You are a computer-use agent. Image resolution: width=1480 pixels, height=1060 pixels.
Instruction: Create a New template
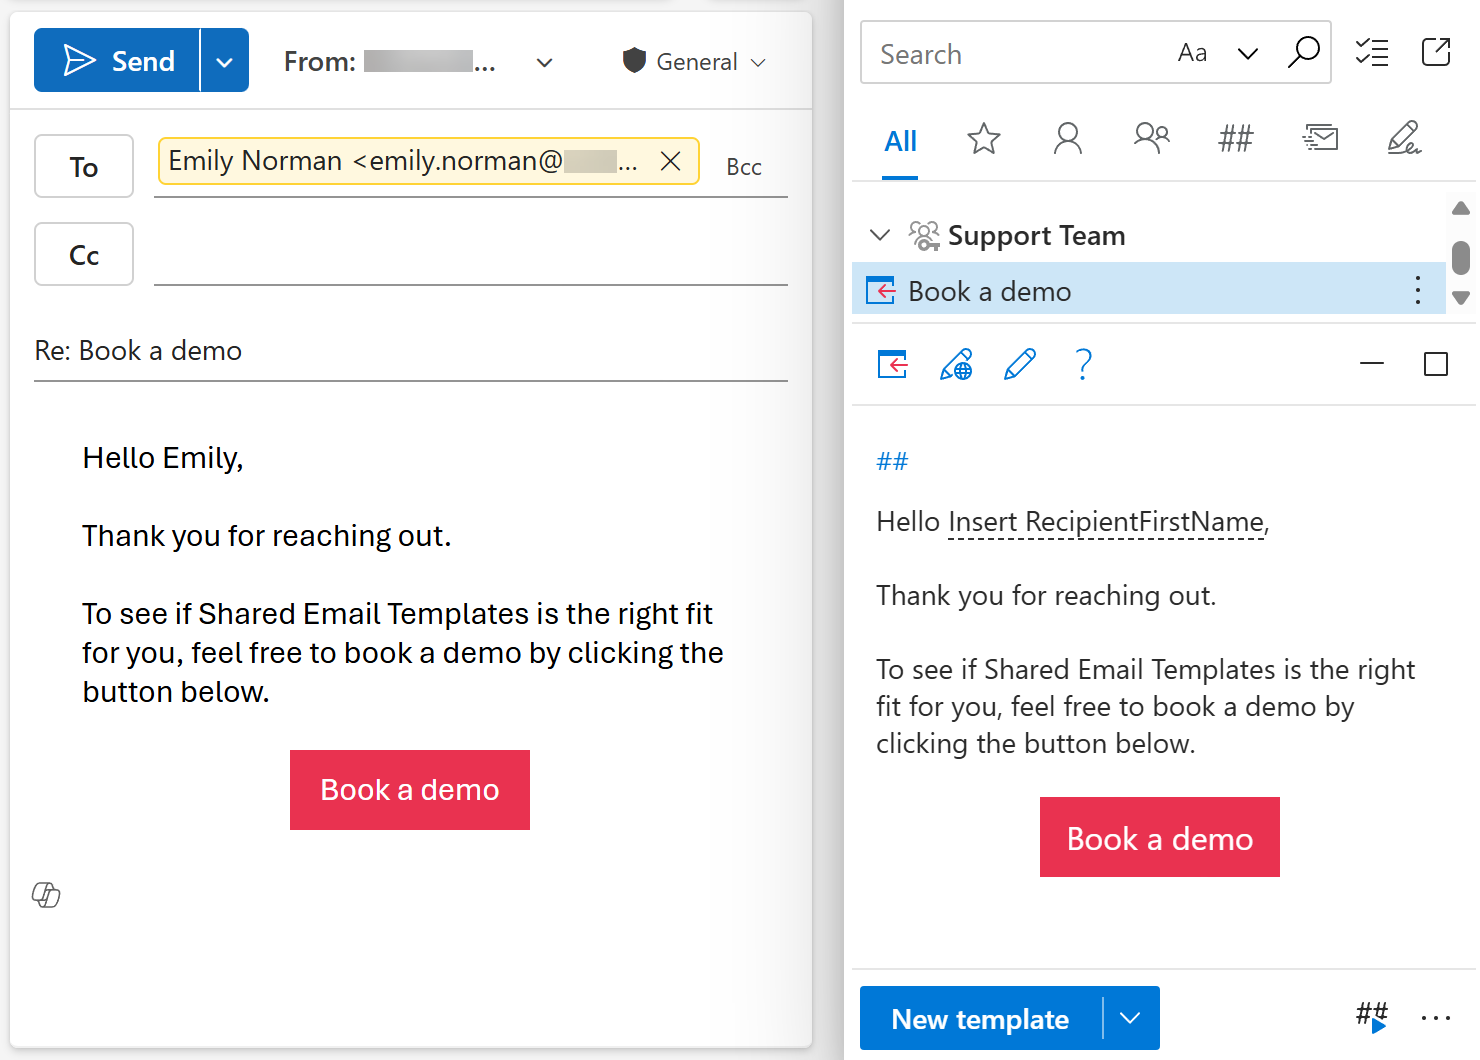980,1018
